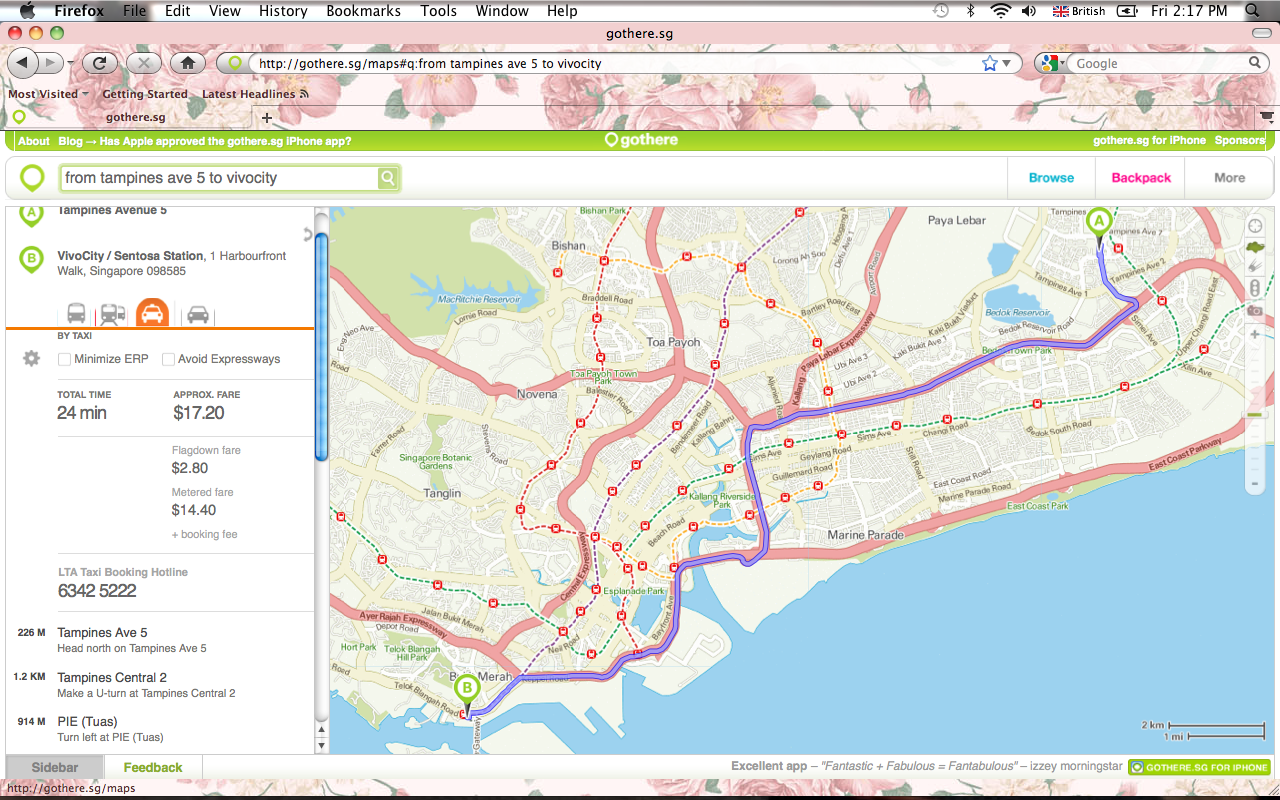This screenshot has height=800, width=1280.
Task: Click the camera map control icon
Action: pyautogui.click(x=1255, y=311)
